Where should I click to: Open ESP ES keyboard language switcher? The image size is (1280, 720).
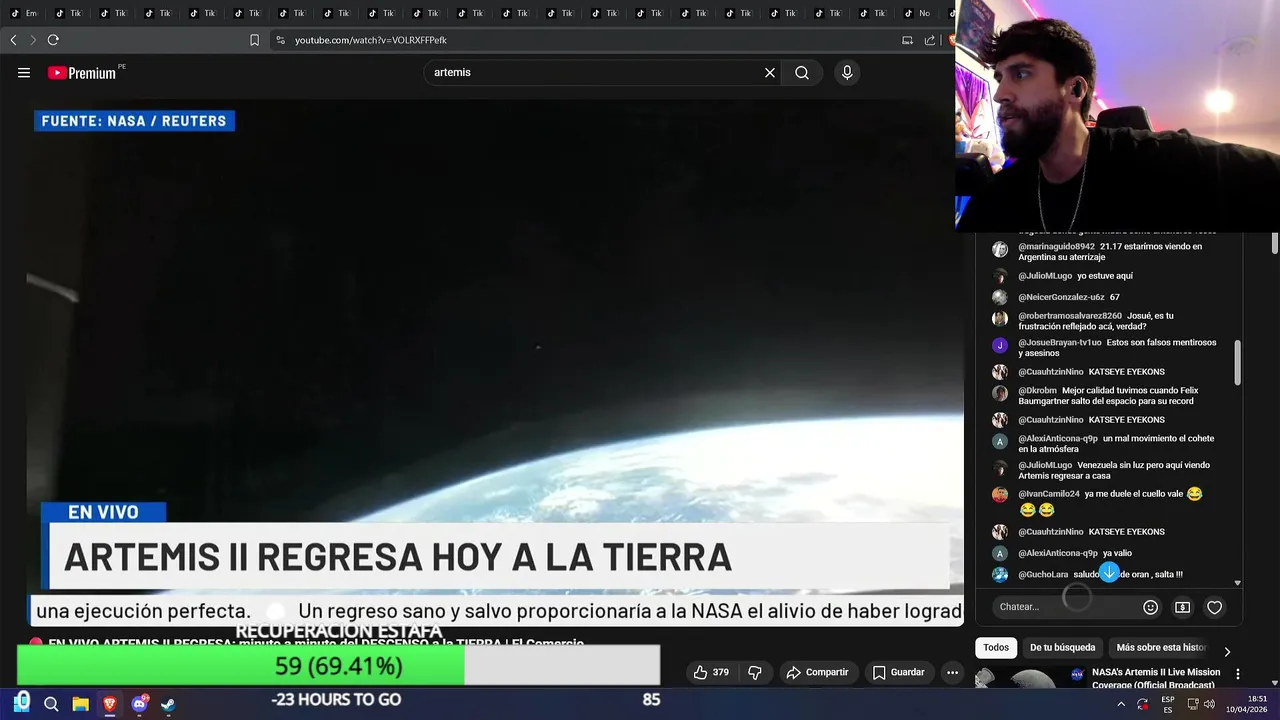click(x=1168, y=704)
